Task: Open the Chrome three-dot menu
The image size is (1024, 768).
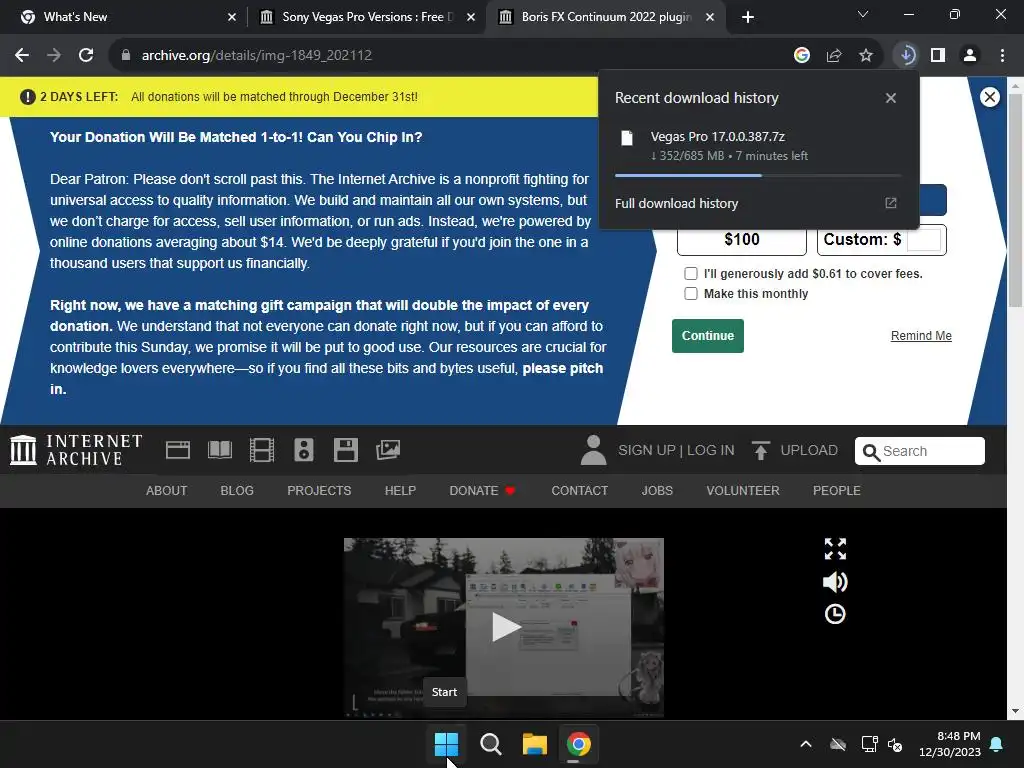Action: 1002,56
